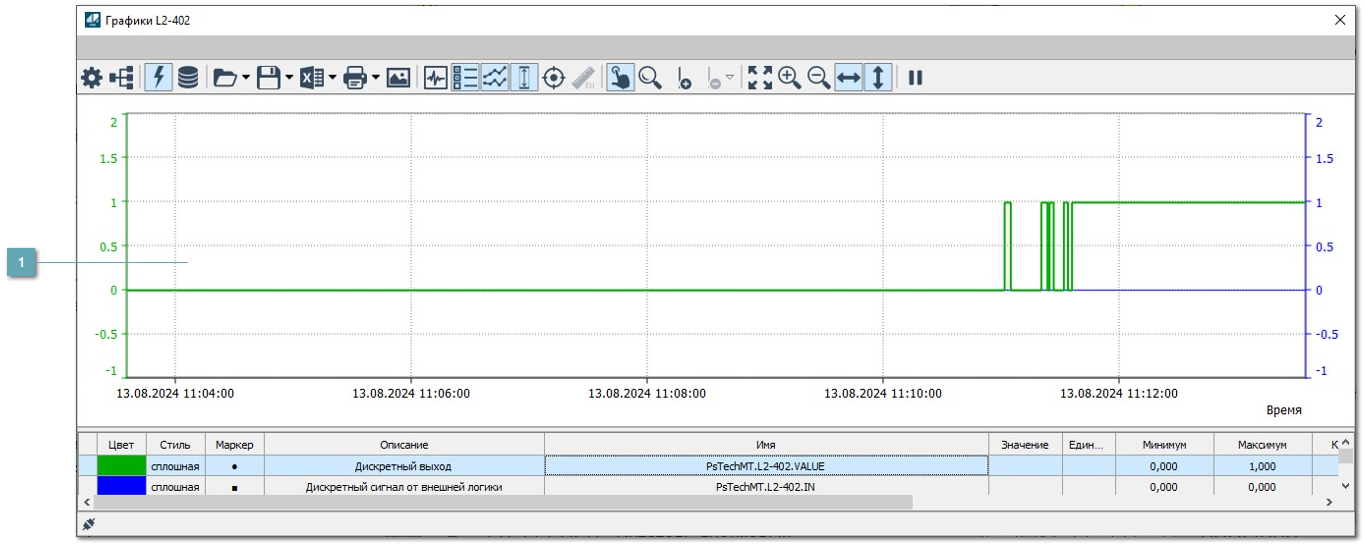Click the green color swatch for Дискретный выход

(x=122, y=466)
